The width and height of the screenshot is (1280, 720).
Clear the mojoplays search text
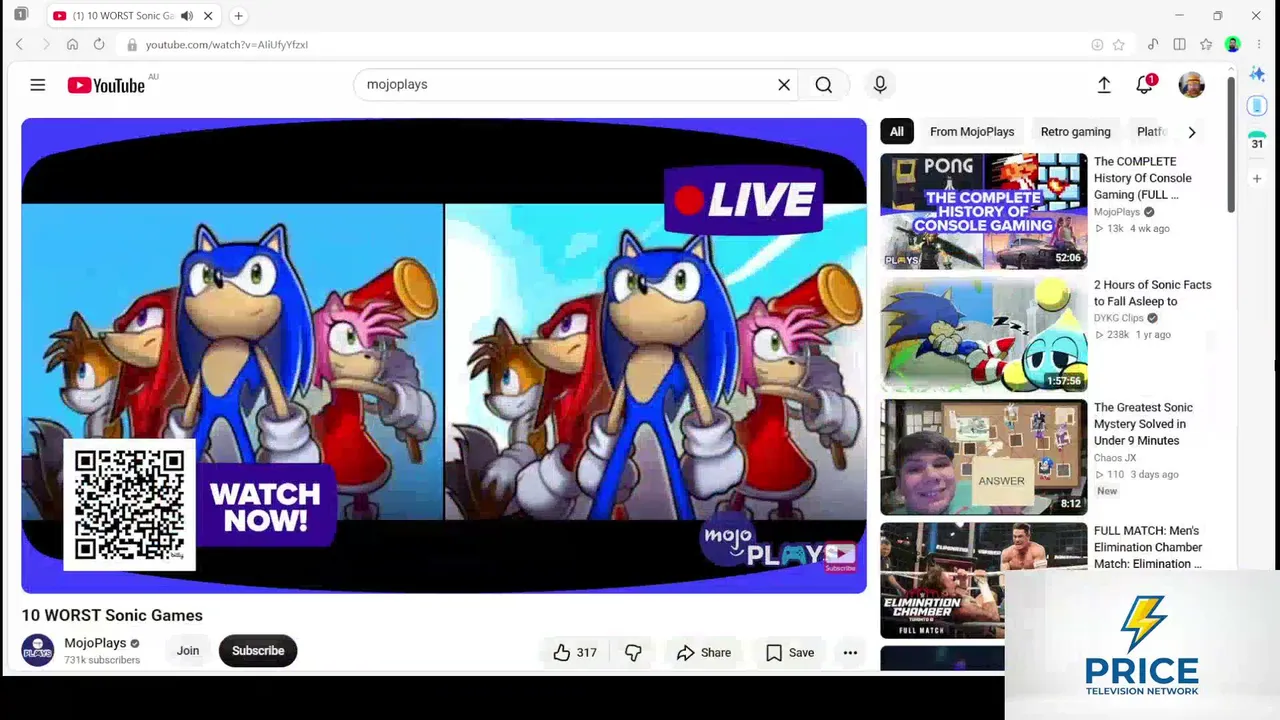(x=784, y=85)
